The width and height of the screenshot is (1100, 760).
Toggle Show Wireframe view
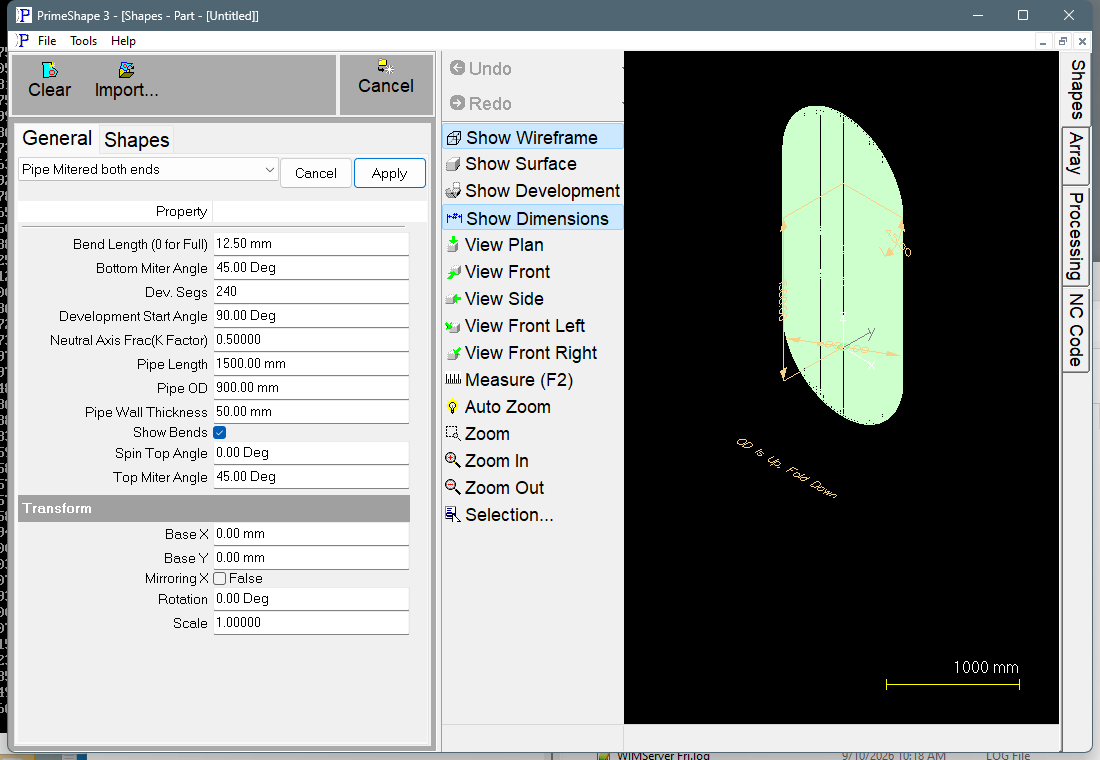[x=532, y=138]
